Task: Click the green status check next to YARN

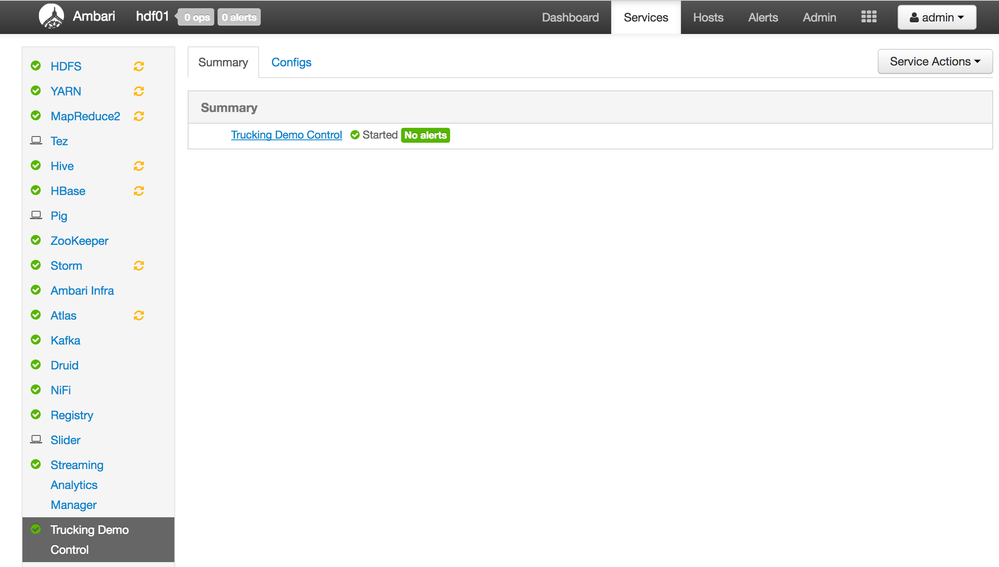Action: pos(36,90)
